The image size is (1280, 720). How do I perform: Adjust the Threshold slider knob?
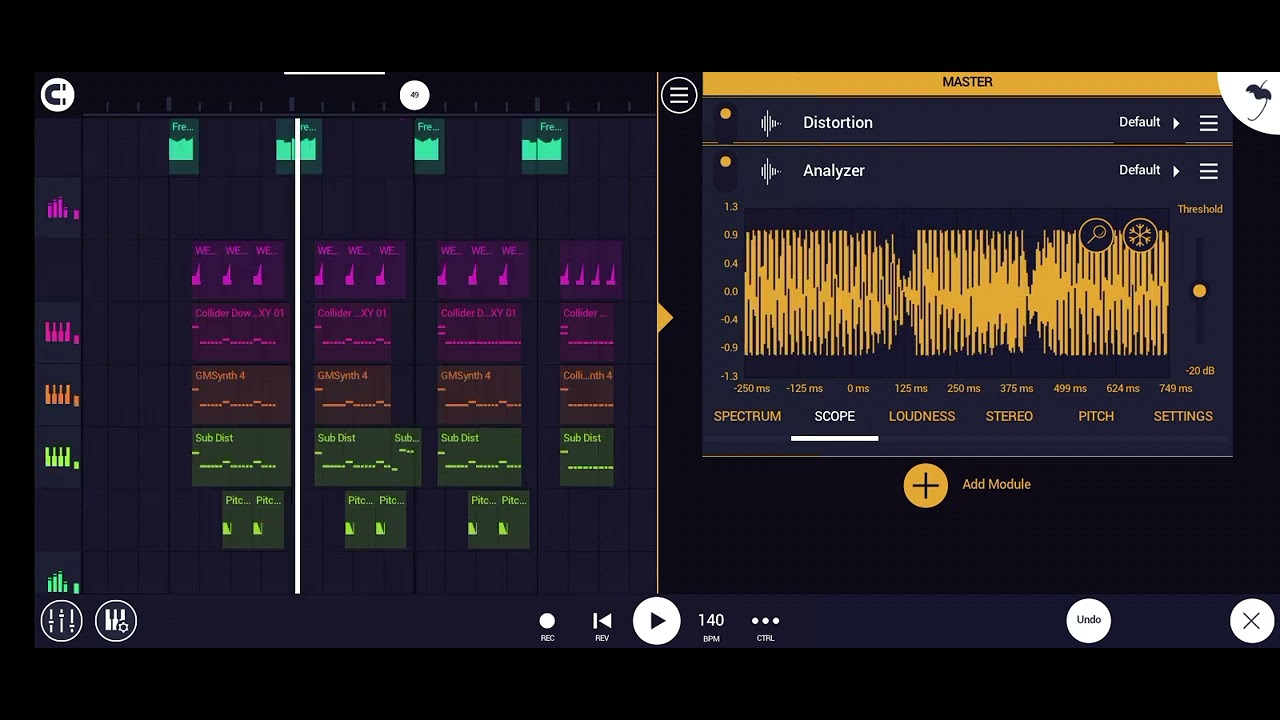(x=1199, y=291)
